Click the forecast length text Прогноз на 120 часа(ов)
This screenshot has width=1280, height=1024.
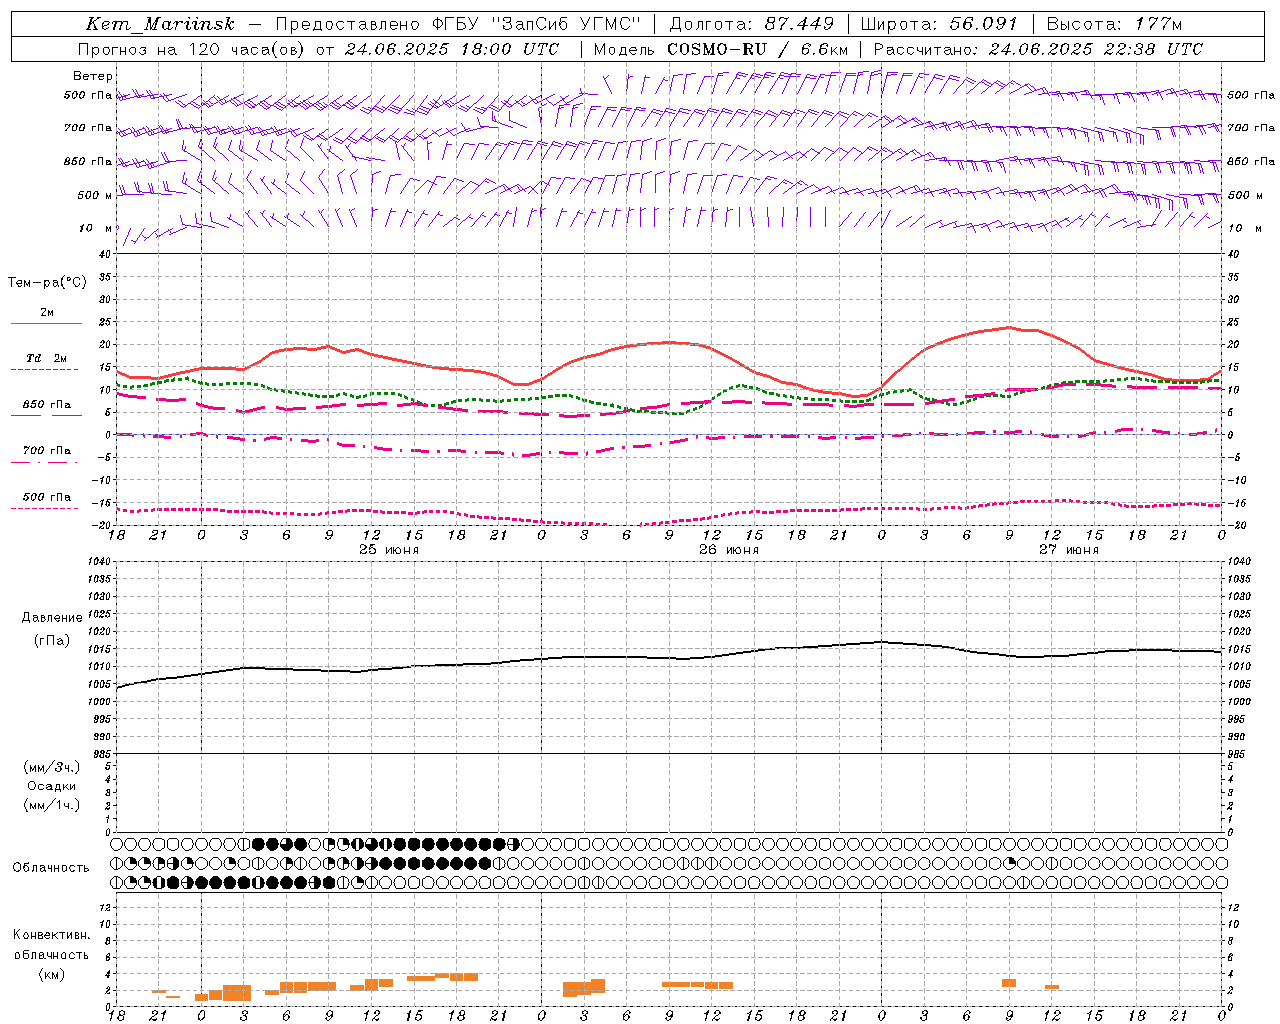pos(193,49)
